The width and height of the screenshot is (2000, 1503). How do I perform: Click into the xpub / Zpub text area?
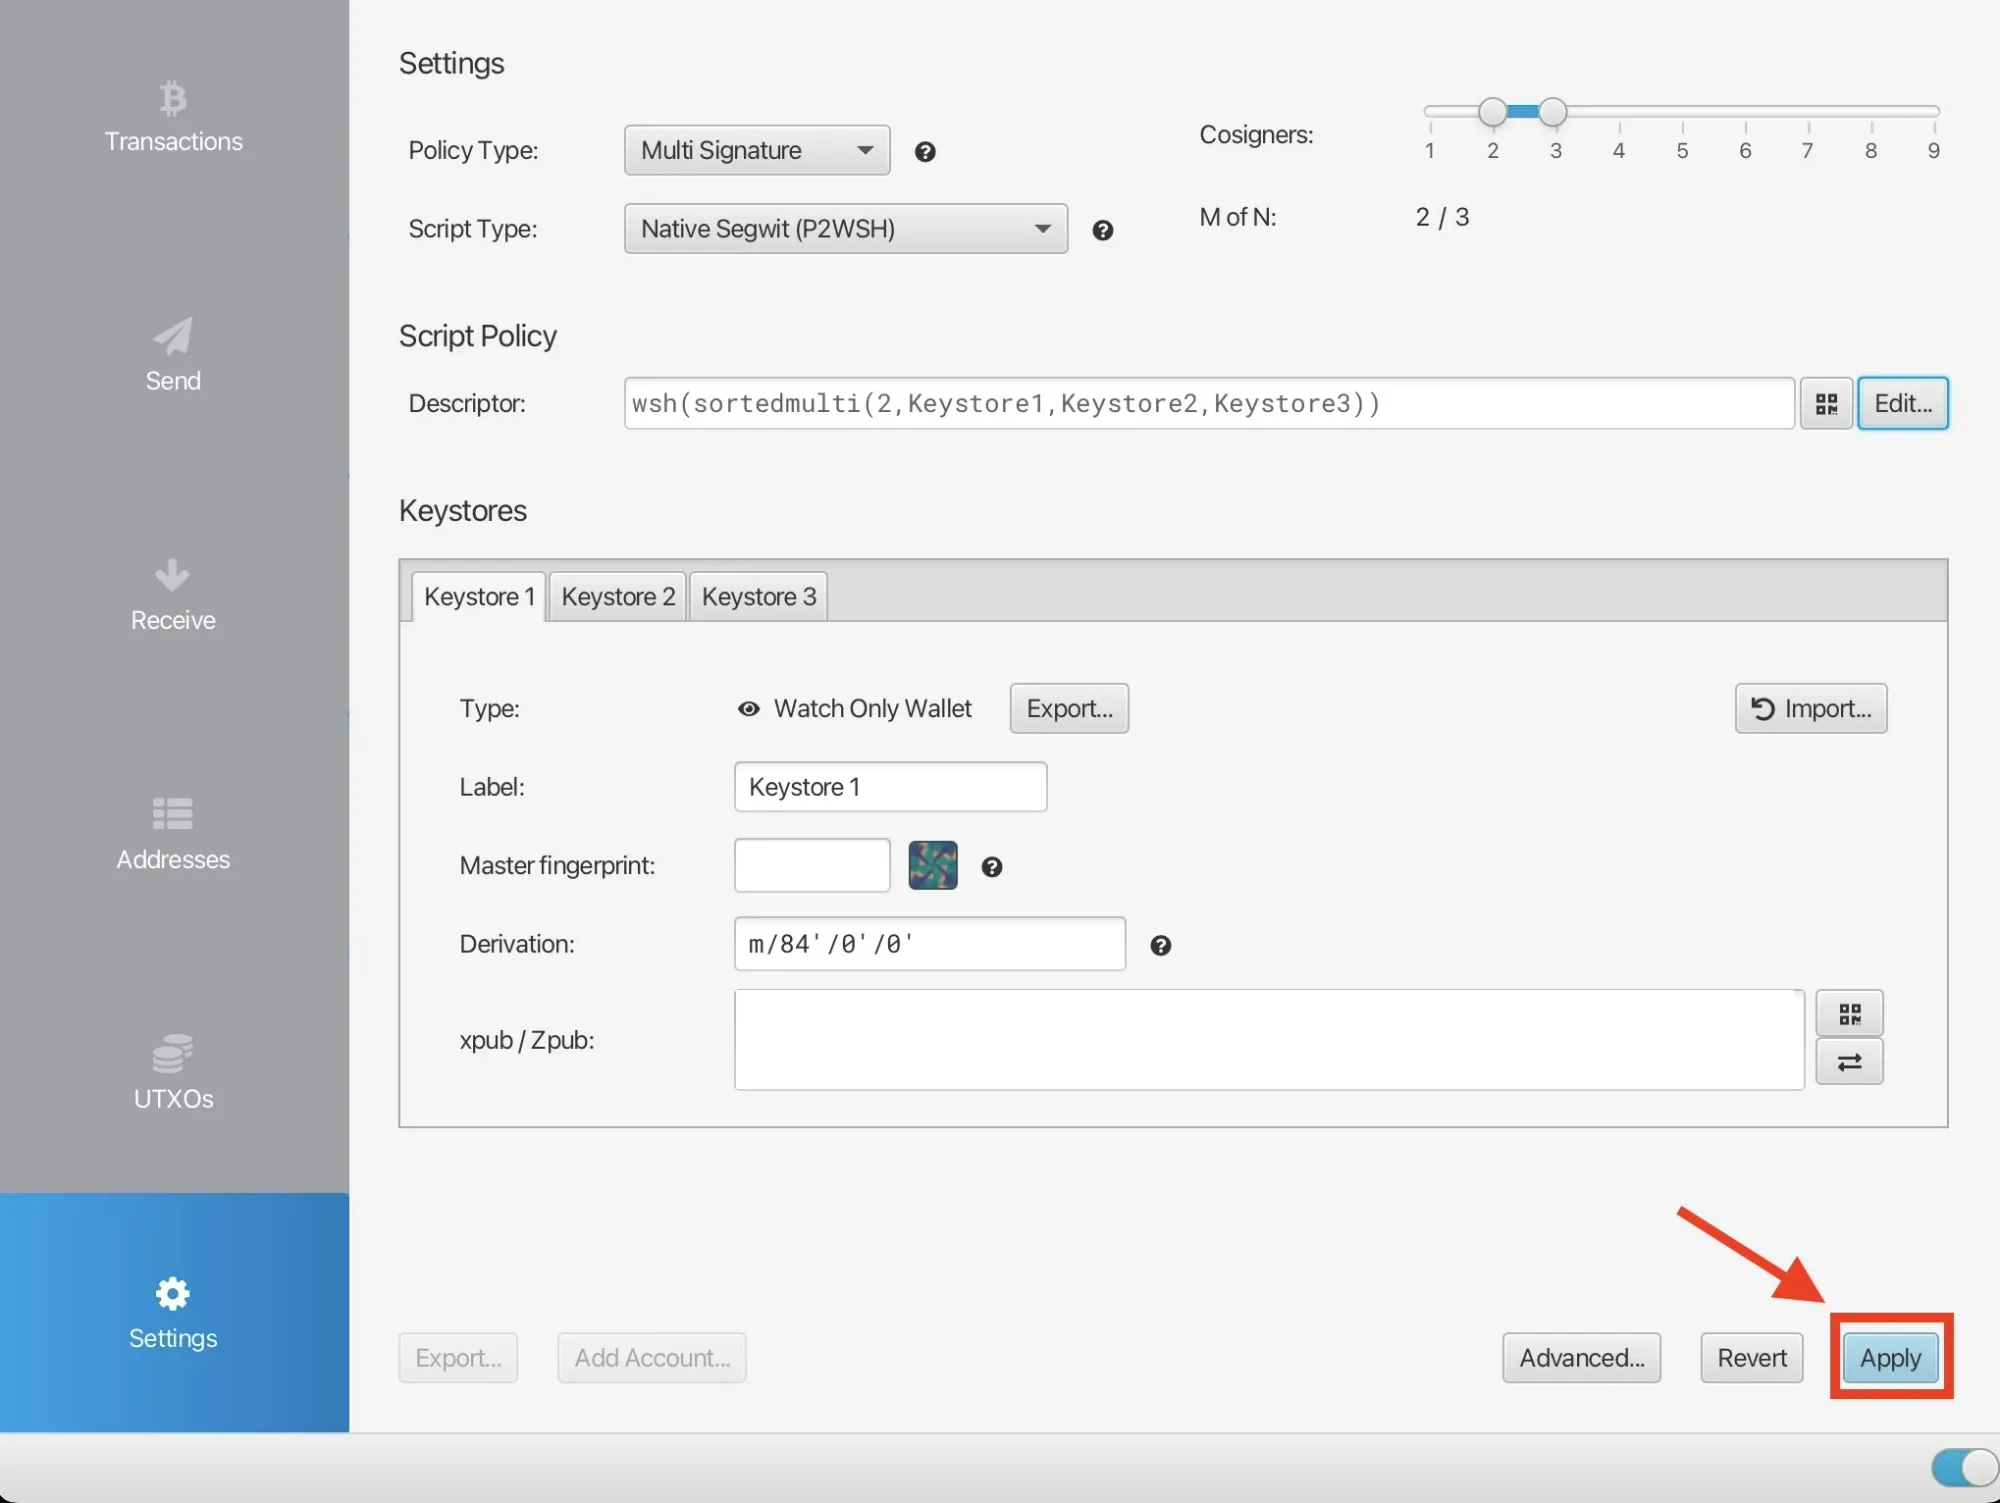1269,1040
